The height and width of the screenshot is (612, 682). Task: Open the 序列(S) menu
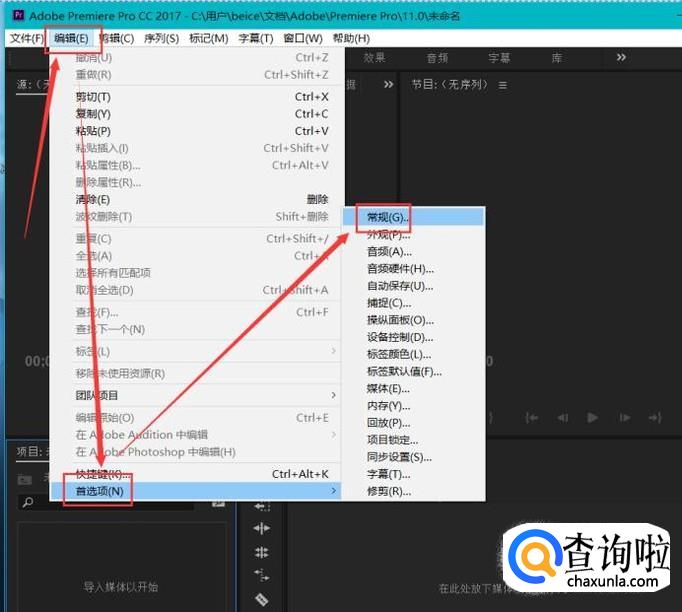tap(161, 39)
